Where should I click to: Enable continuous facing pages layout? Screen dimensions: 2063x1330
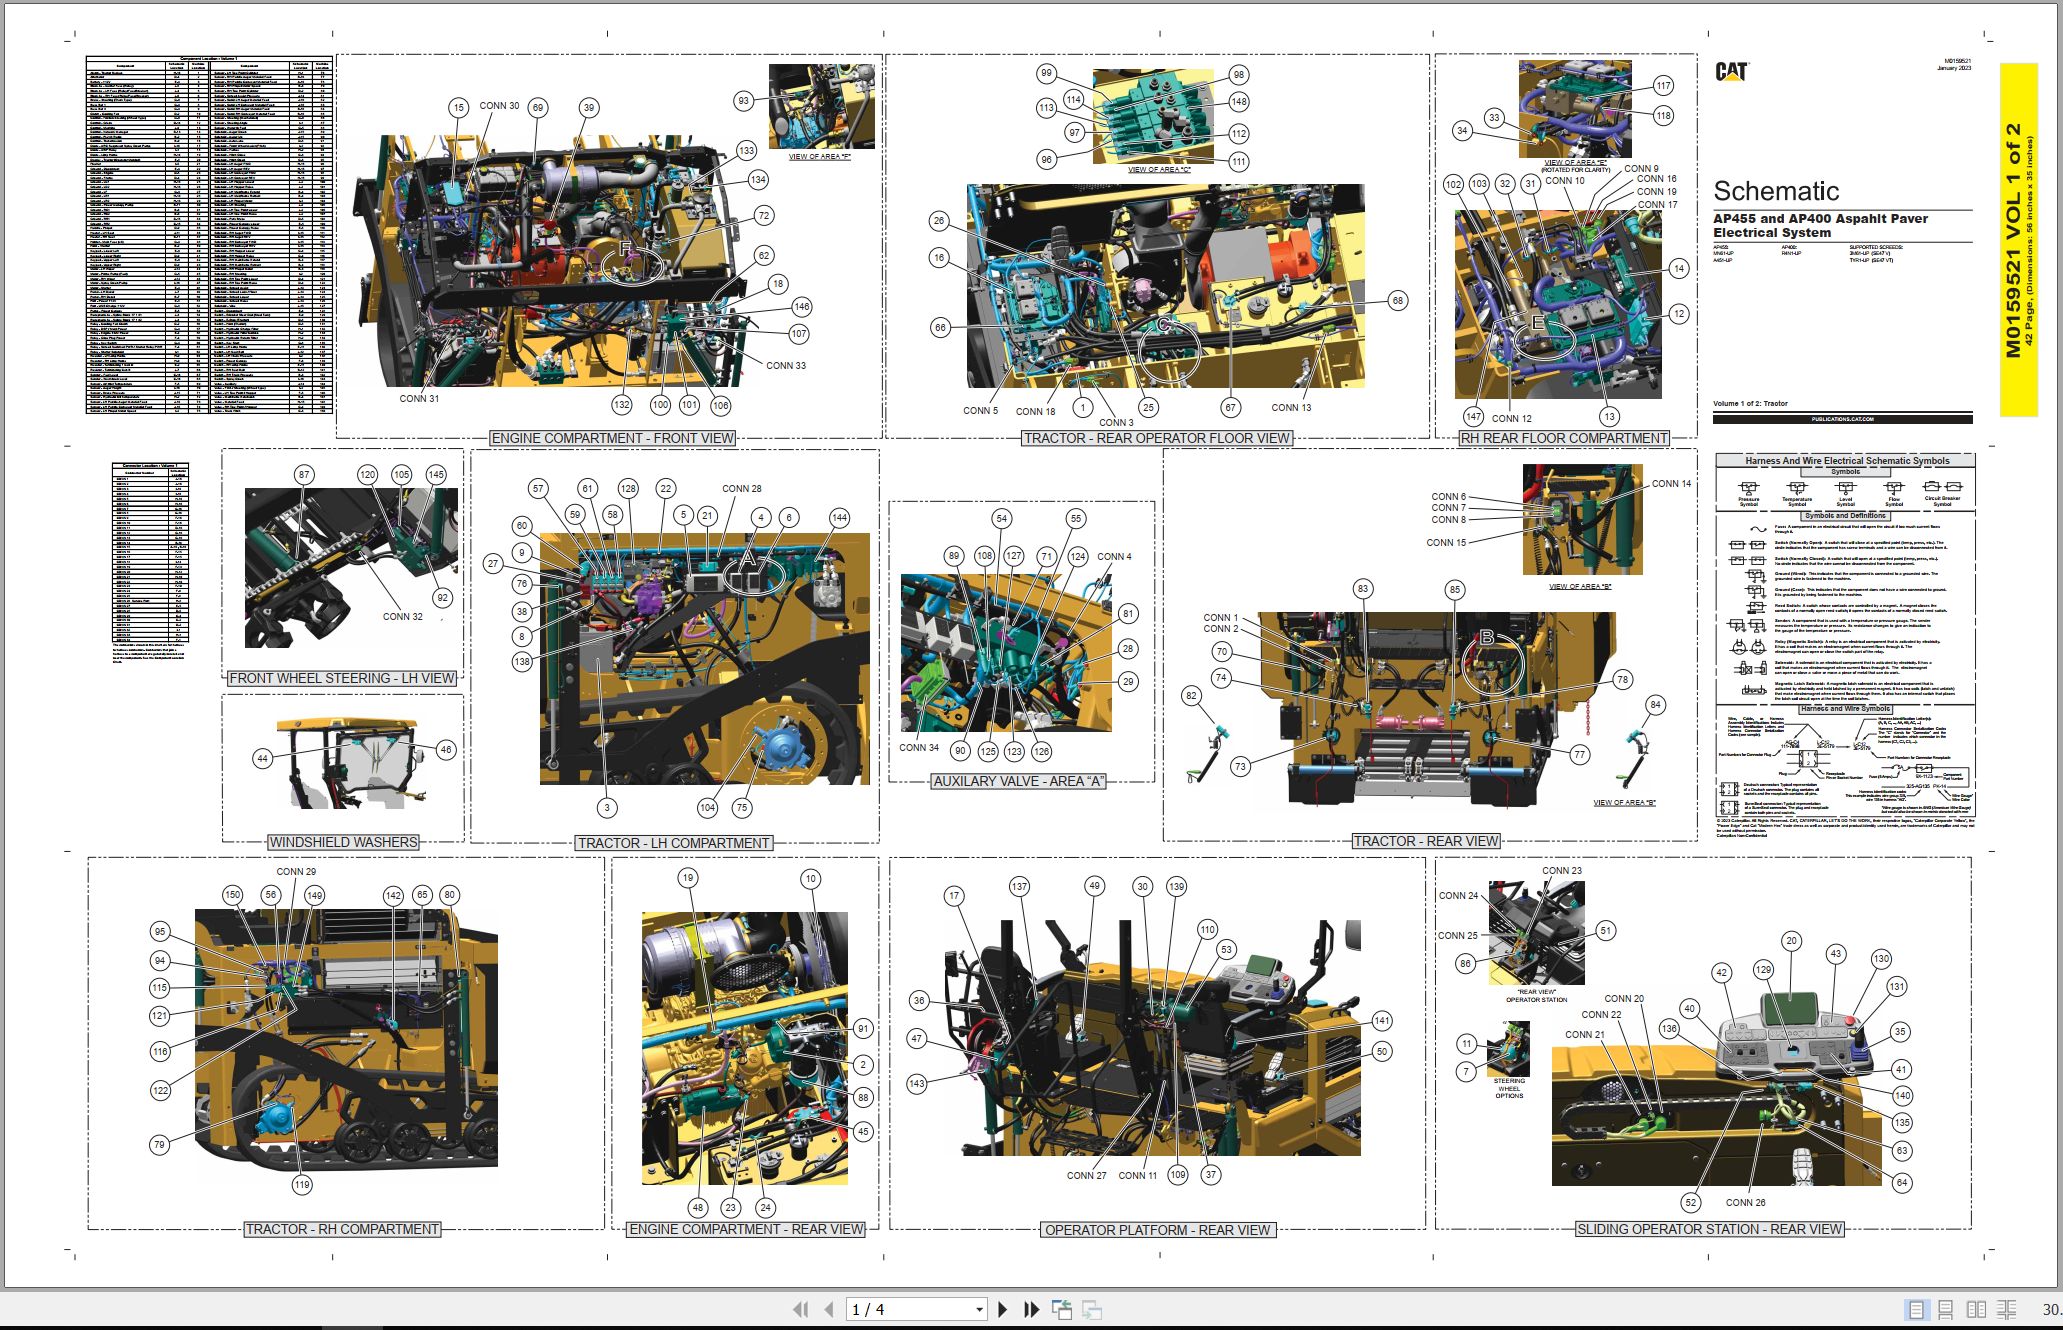click(x=2006, y=1309)
